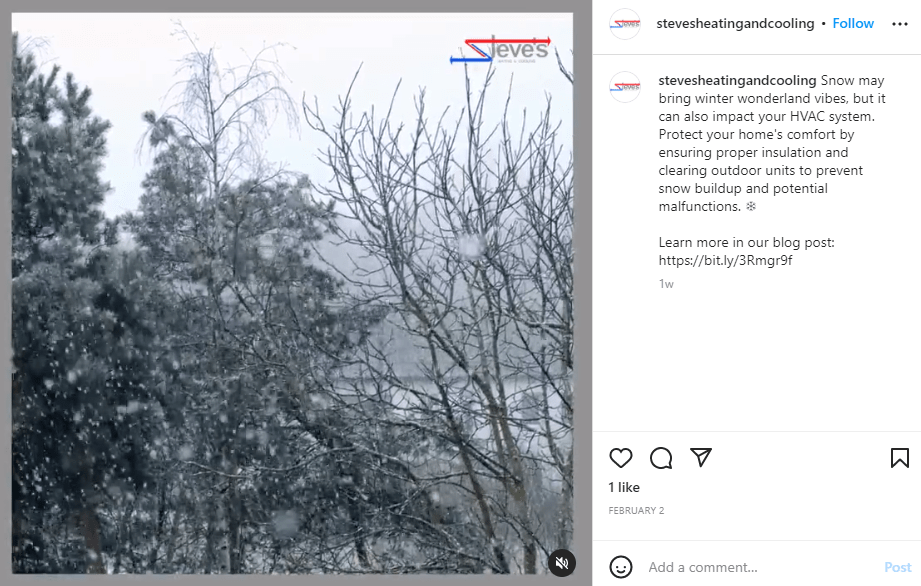Open emoji picker smiley icon
The width and height of the screenshot is (921, 586).
[621, 567]
